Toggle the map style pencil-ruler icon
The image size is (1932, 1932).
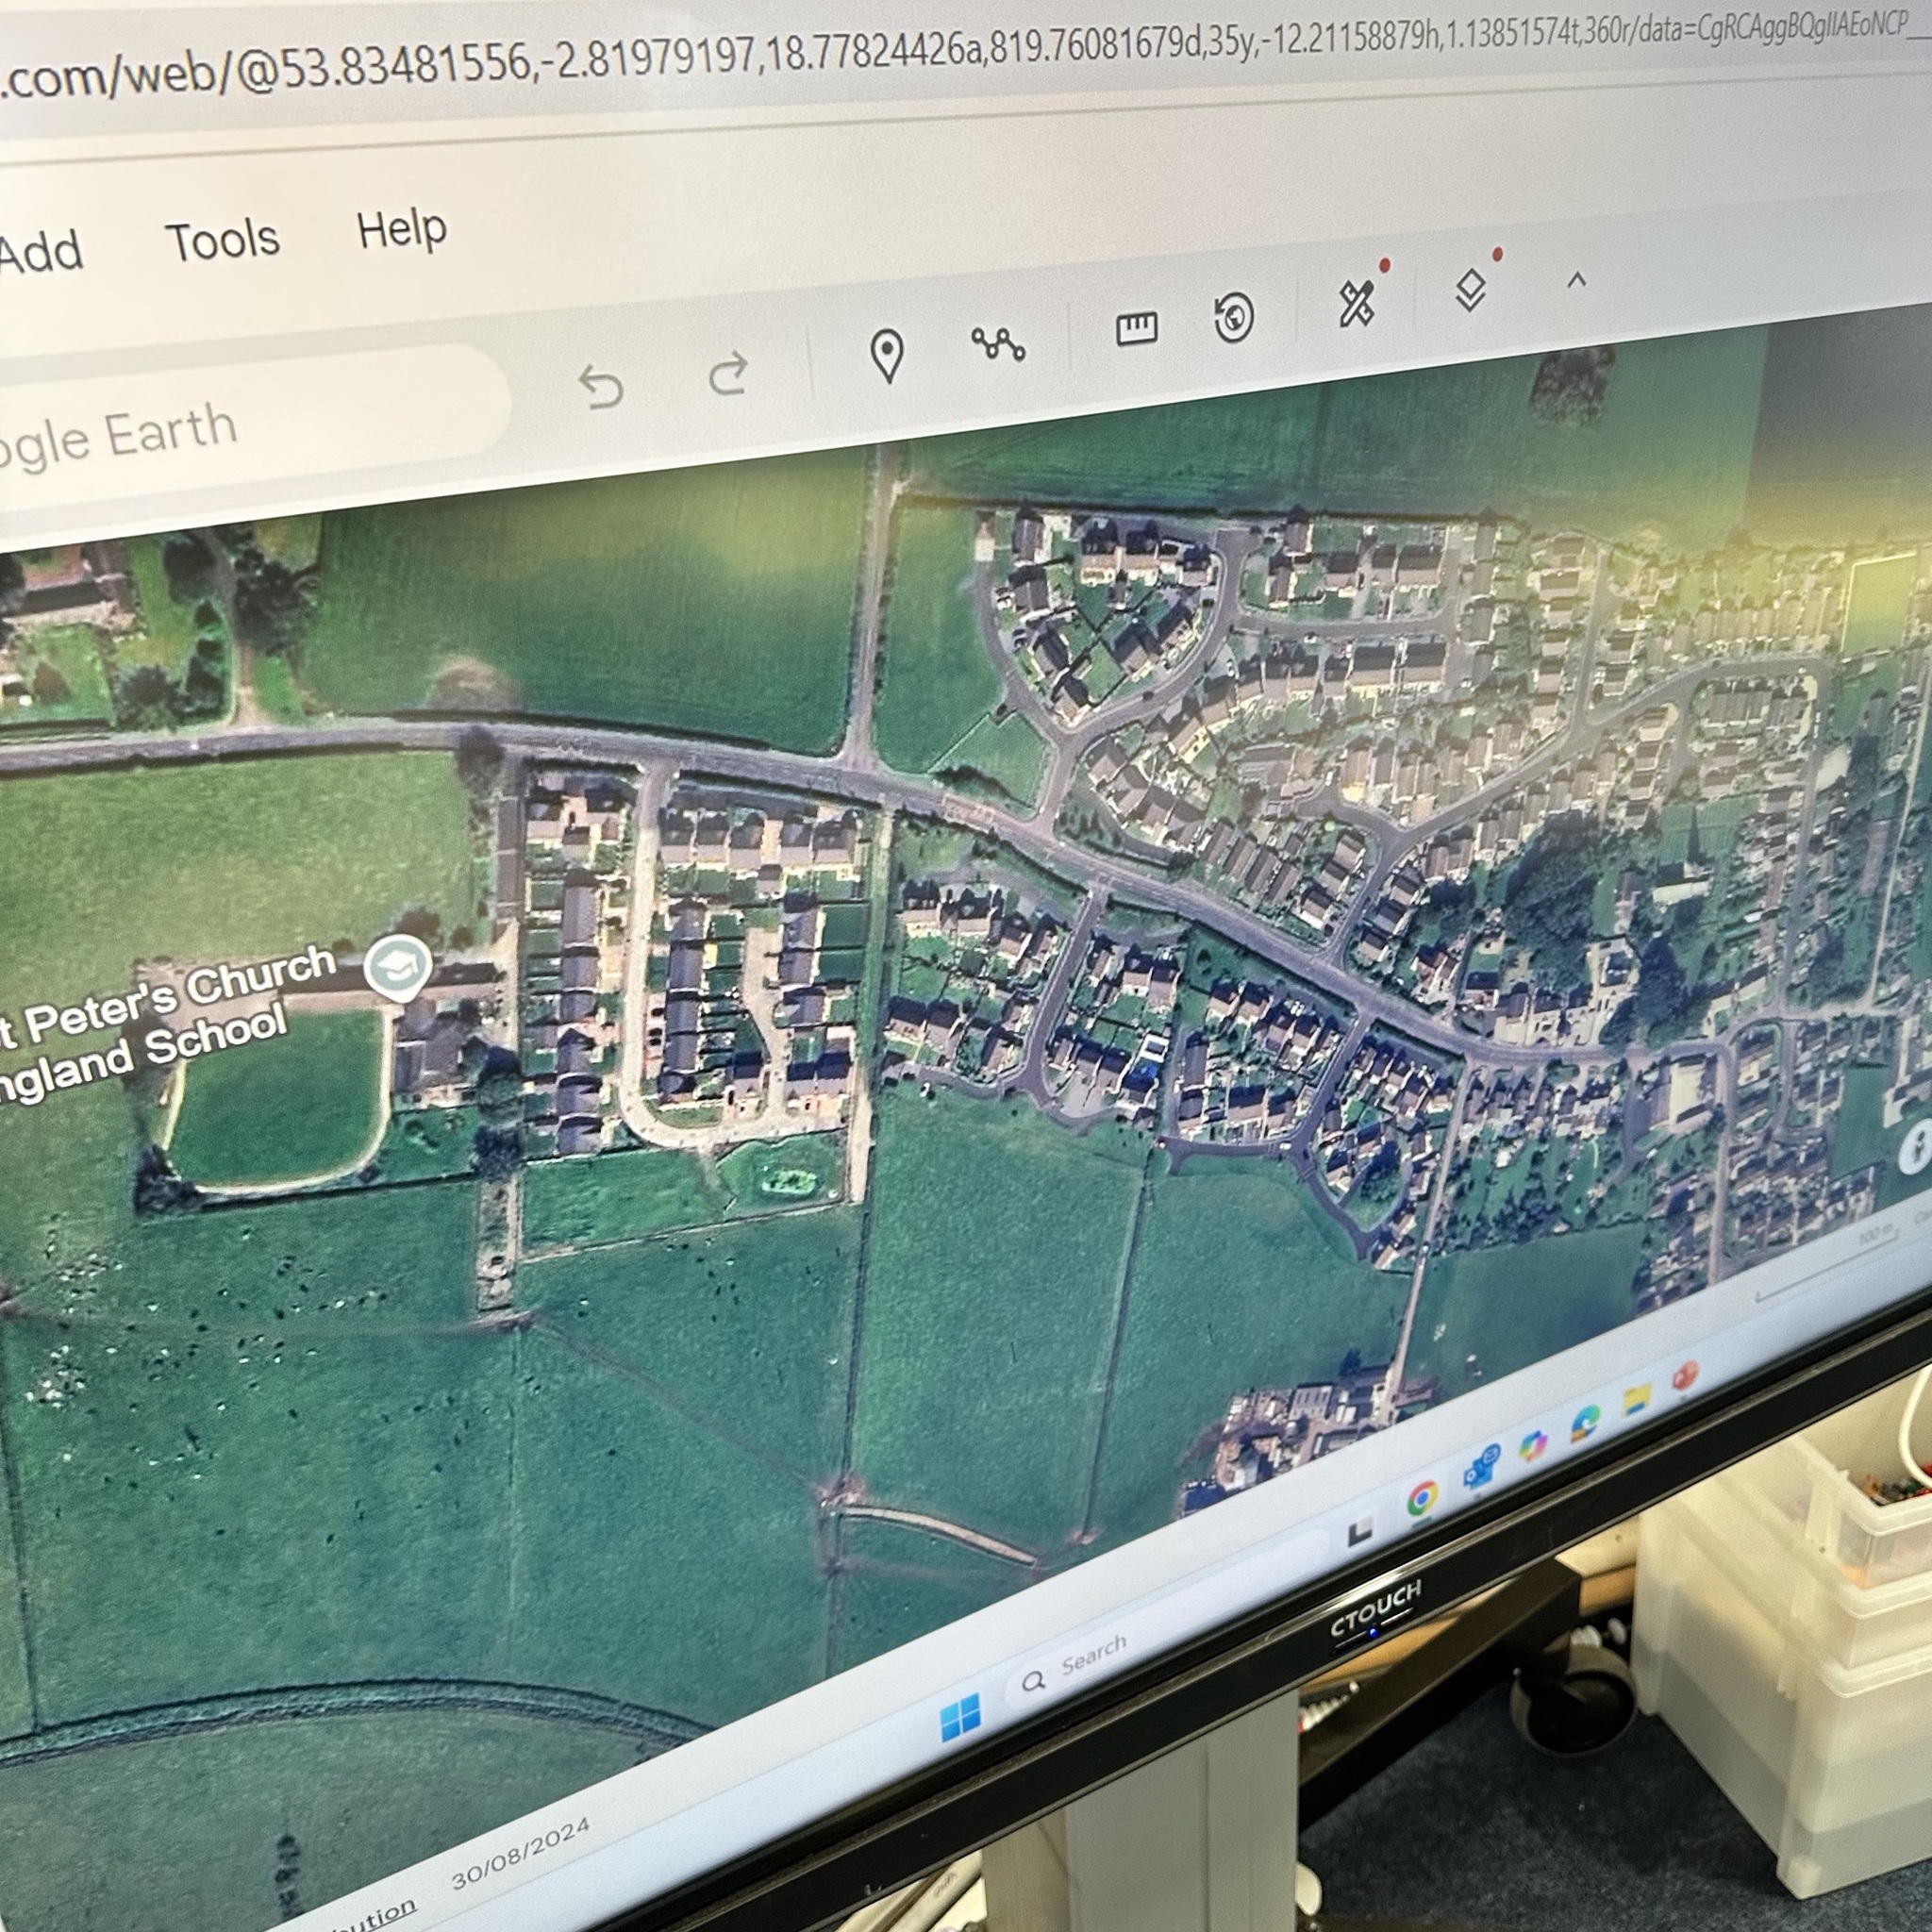pos(1356,303)
